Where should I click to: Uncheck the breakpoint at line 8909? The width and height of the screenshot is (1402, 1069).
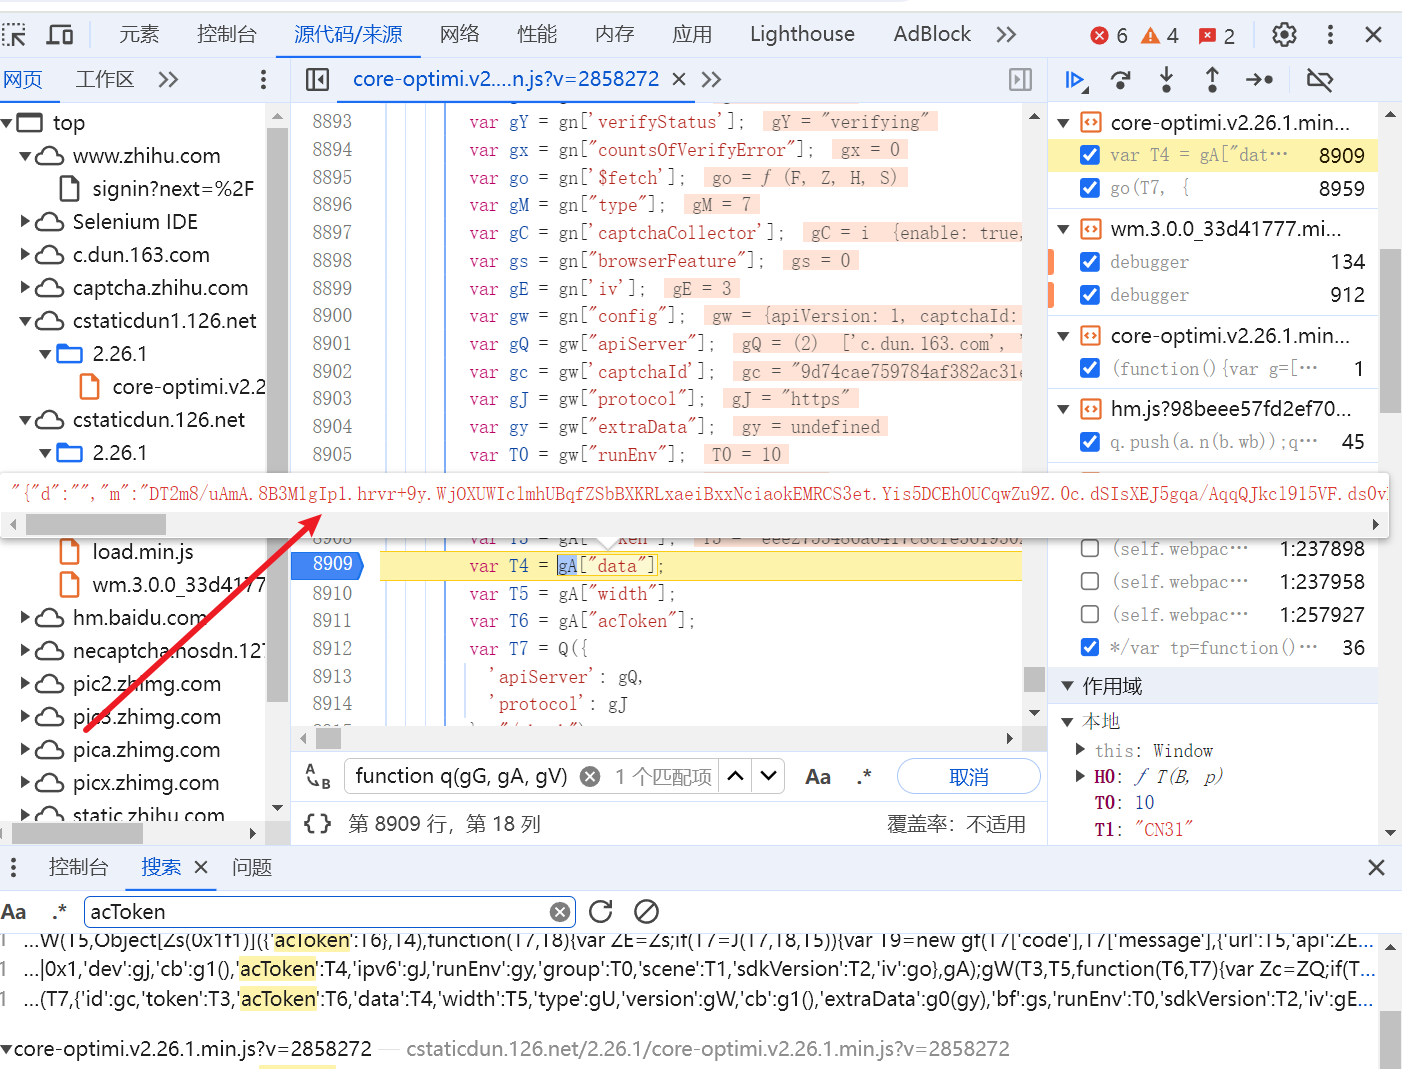point(1090,155)
